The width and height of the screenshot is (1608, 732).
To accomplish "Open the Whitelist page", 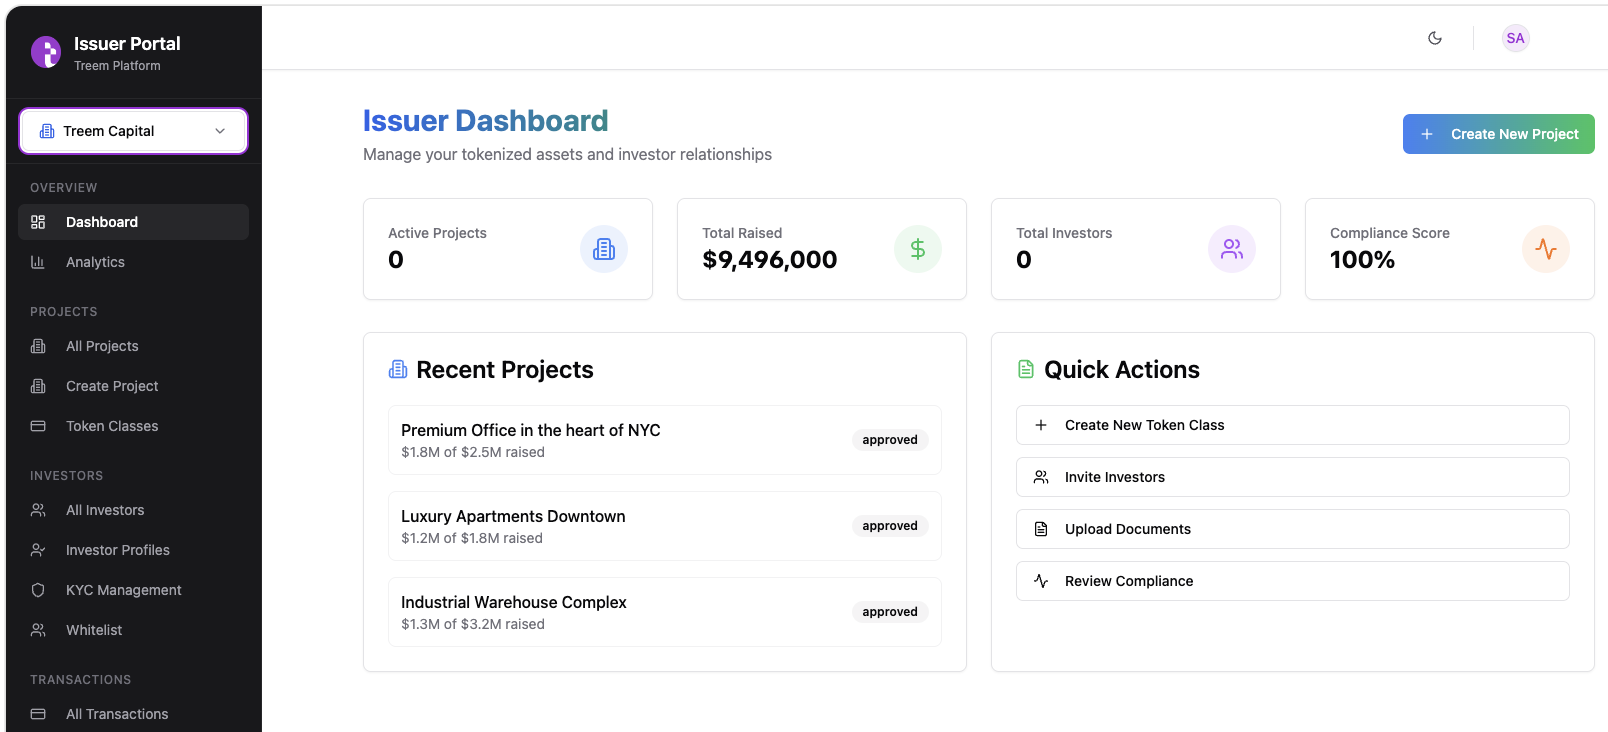I will click(x=133, y=630).
